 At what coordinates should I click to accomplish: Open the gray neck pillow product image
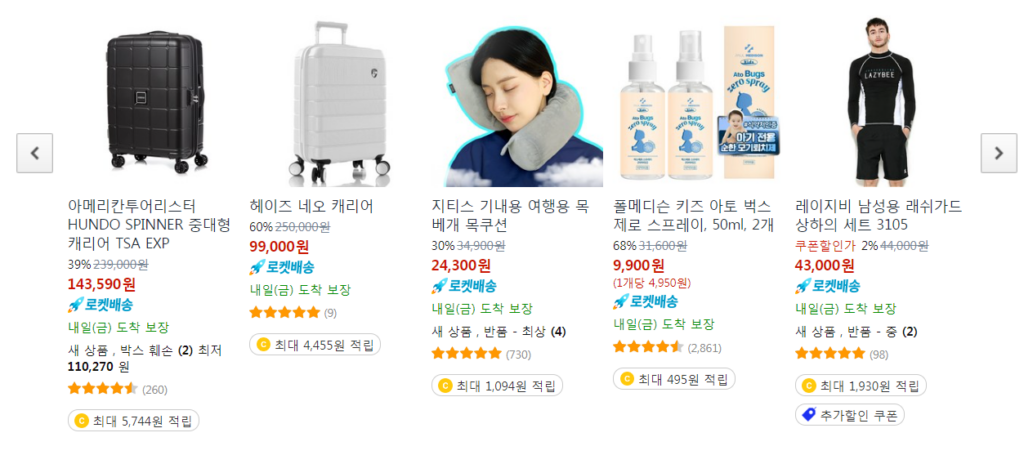point(520,108)
